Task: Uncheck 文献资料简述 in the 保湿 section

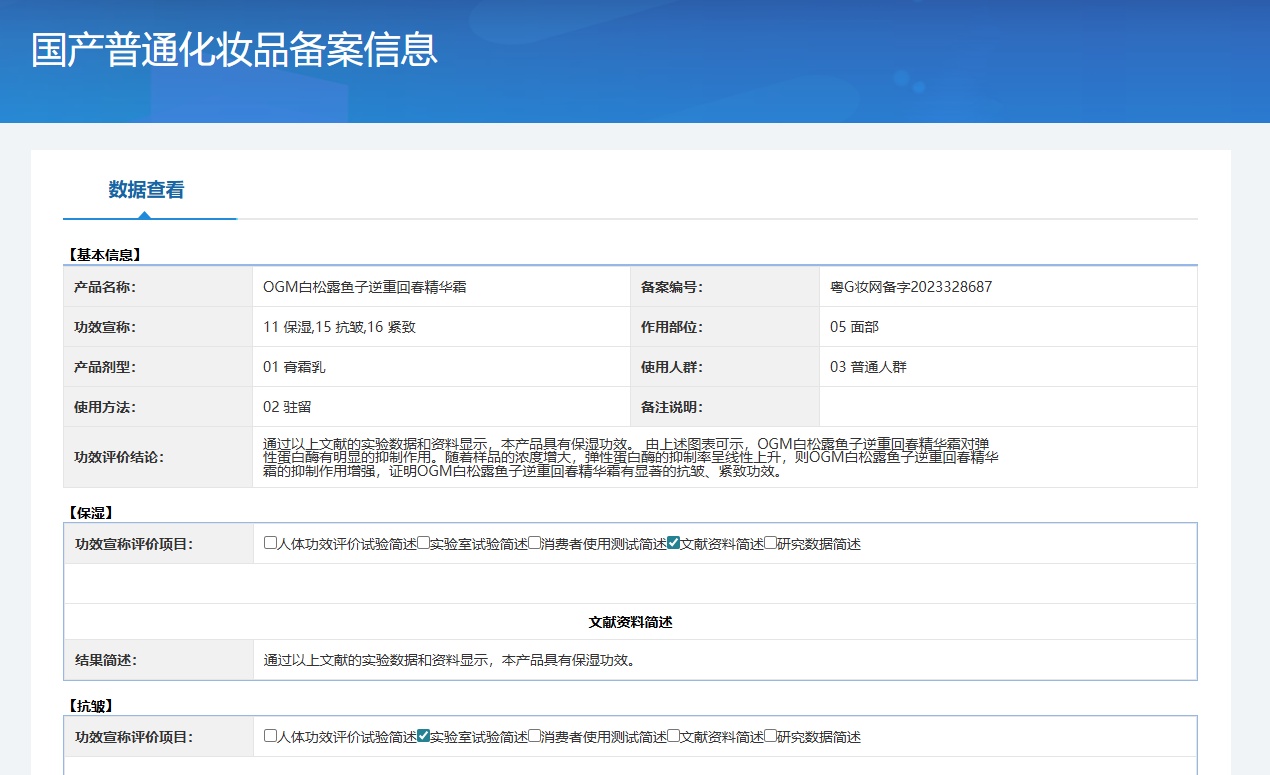Action: point(673,543)
